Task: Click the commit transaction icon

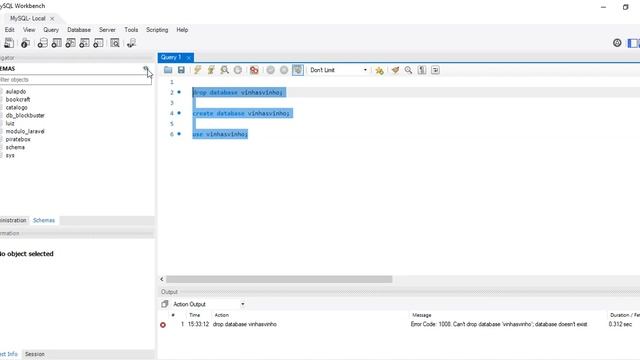Action: (x=271, y=70)
